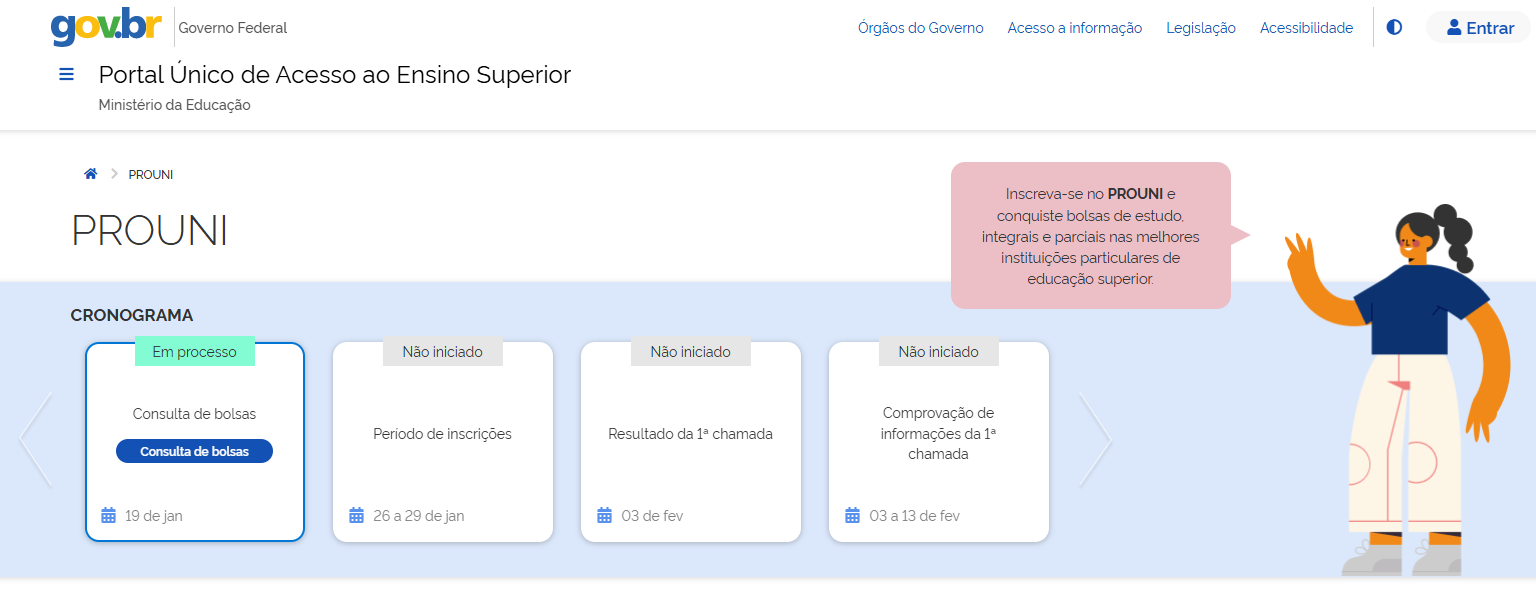1536x610 pixels.
Task: Advance schedule carousel with right arrow
Action: (1095, 440)
